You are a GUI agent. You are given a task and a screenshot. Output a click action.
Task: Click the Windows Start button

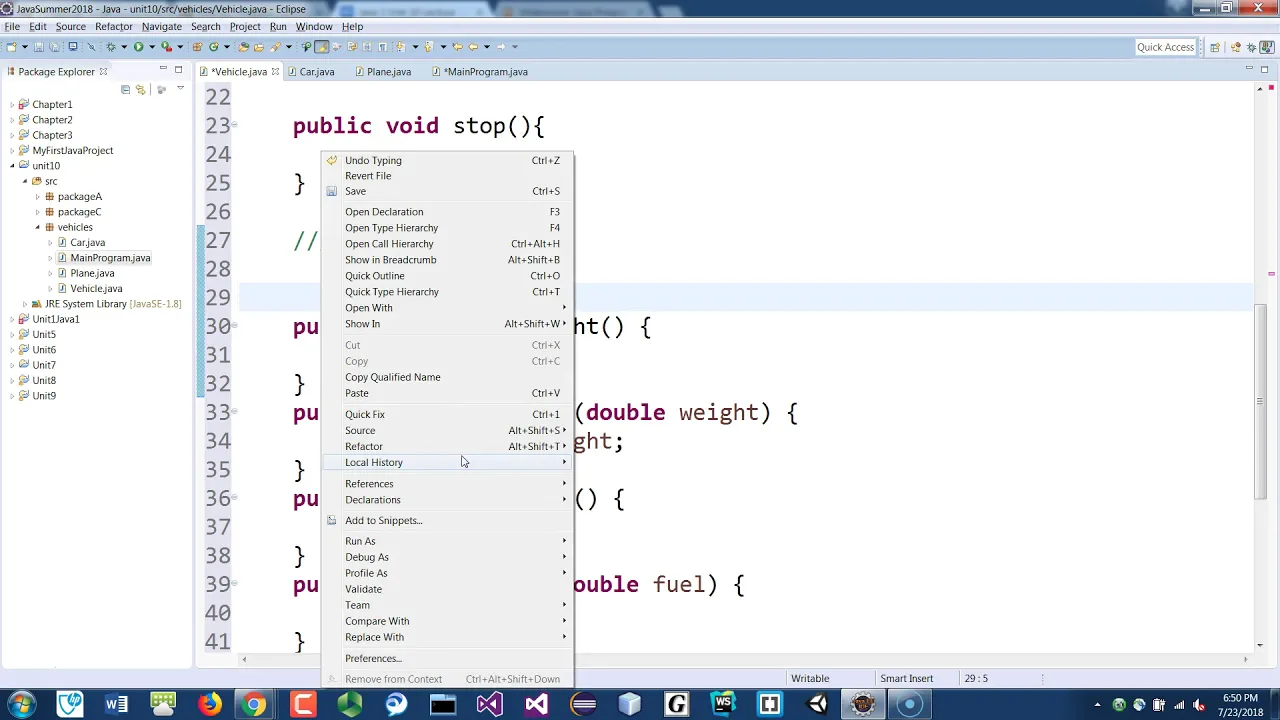[x=22, y=705]
